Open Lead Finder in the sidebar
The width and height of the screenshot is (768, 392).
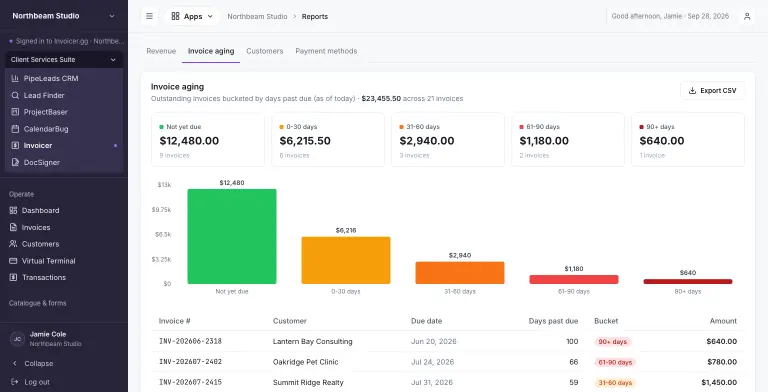[64, 95]
